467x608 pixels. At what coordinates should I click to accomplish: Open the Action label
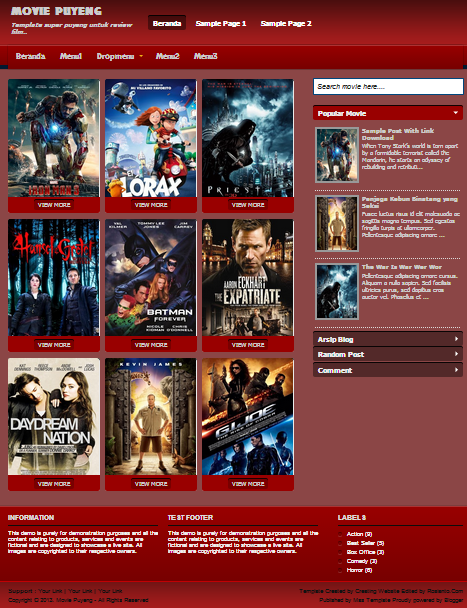359,534
